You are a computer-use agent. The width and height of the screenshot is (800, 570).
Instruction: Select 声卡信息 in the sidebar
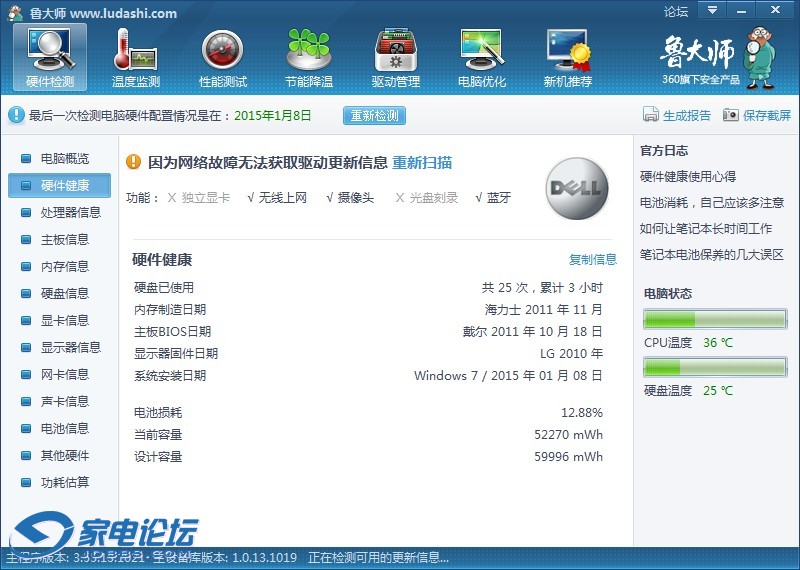point(59,402)
